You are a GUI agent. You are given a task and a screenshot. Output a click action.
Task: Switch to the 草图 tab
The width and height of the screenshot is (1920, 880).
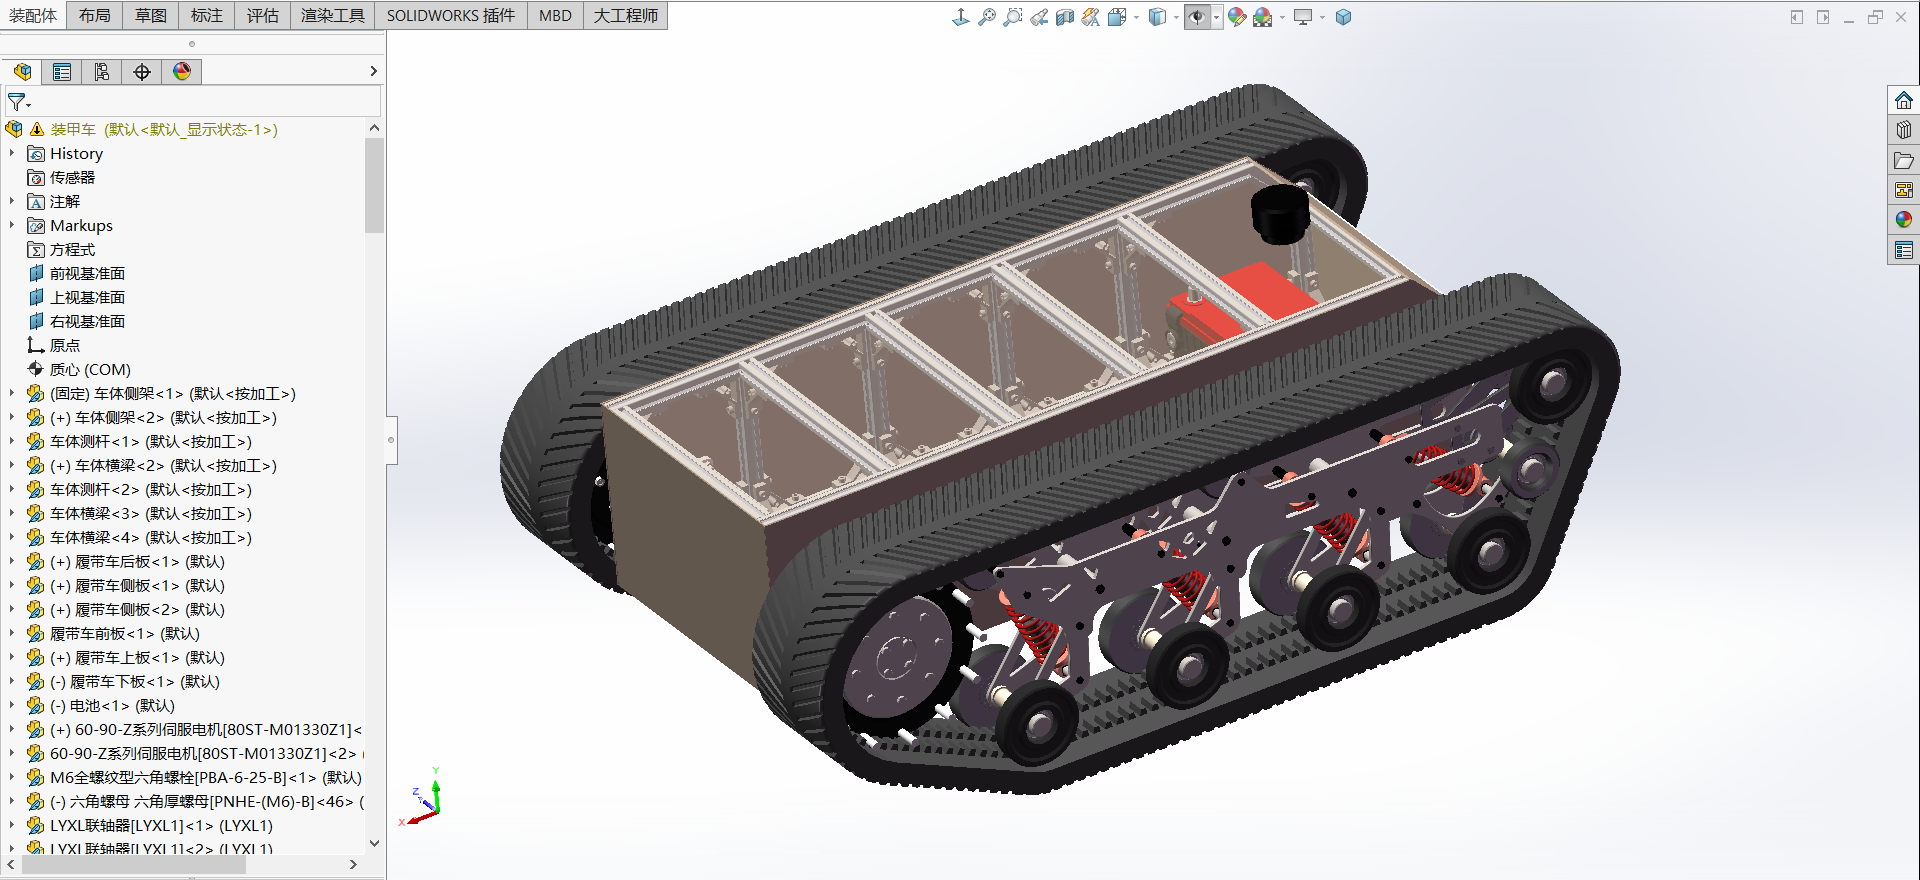click(151, 16)
